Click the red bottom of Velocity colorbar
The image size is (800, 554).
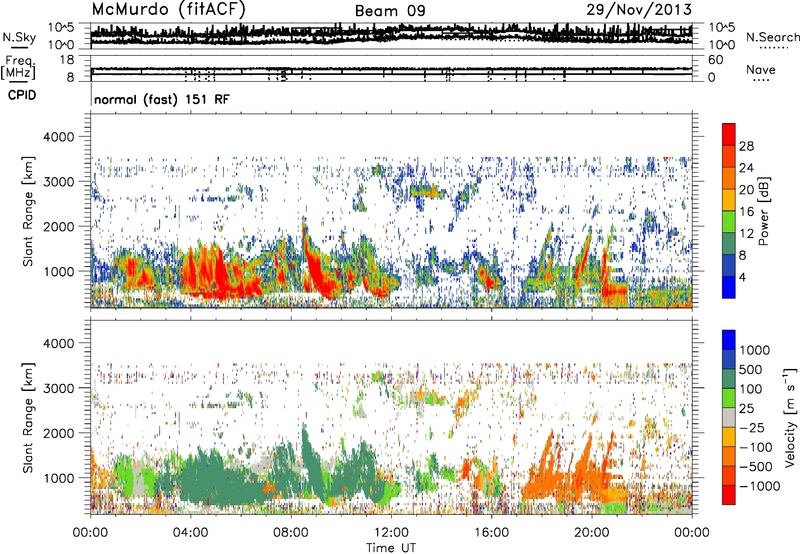[729, 495]
